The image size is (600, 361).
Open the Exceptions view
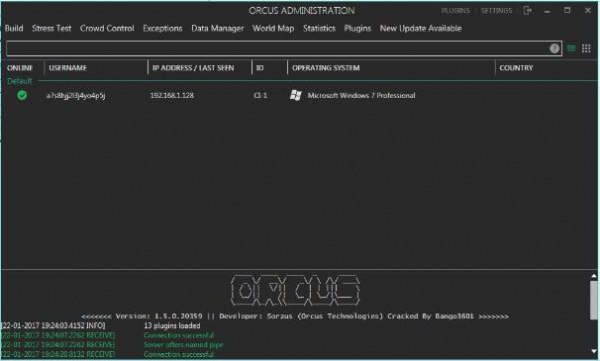point(163,28)
